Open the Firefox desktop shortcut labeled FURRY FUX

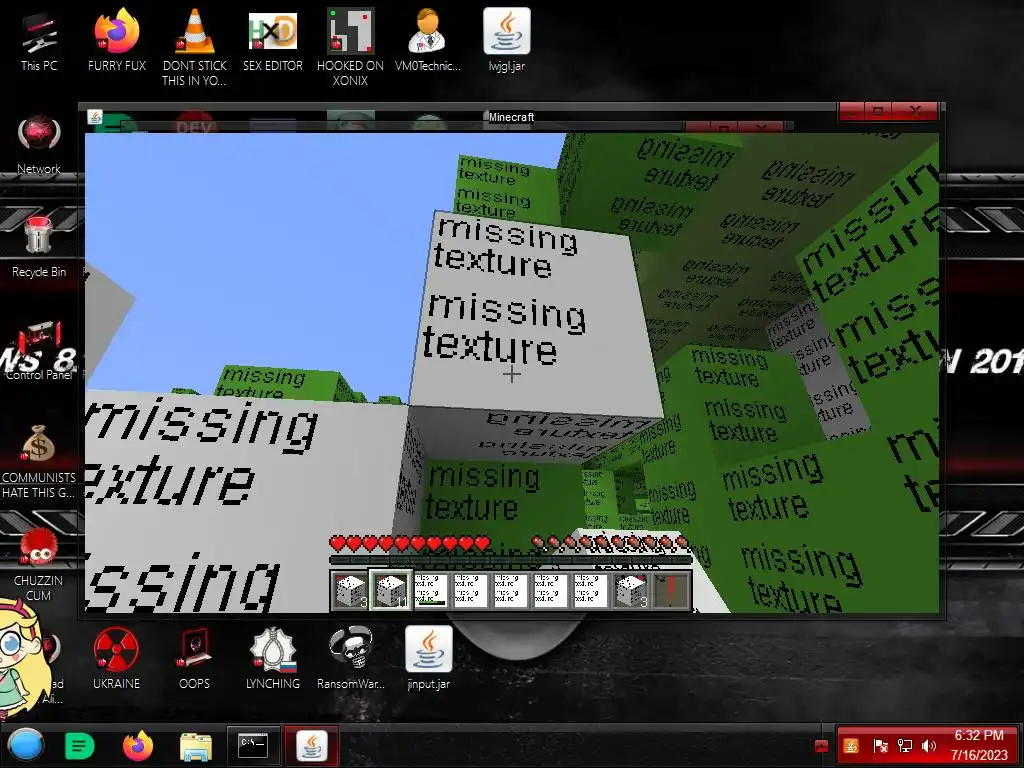pyautogui.click(x=116, y=39)
